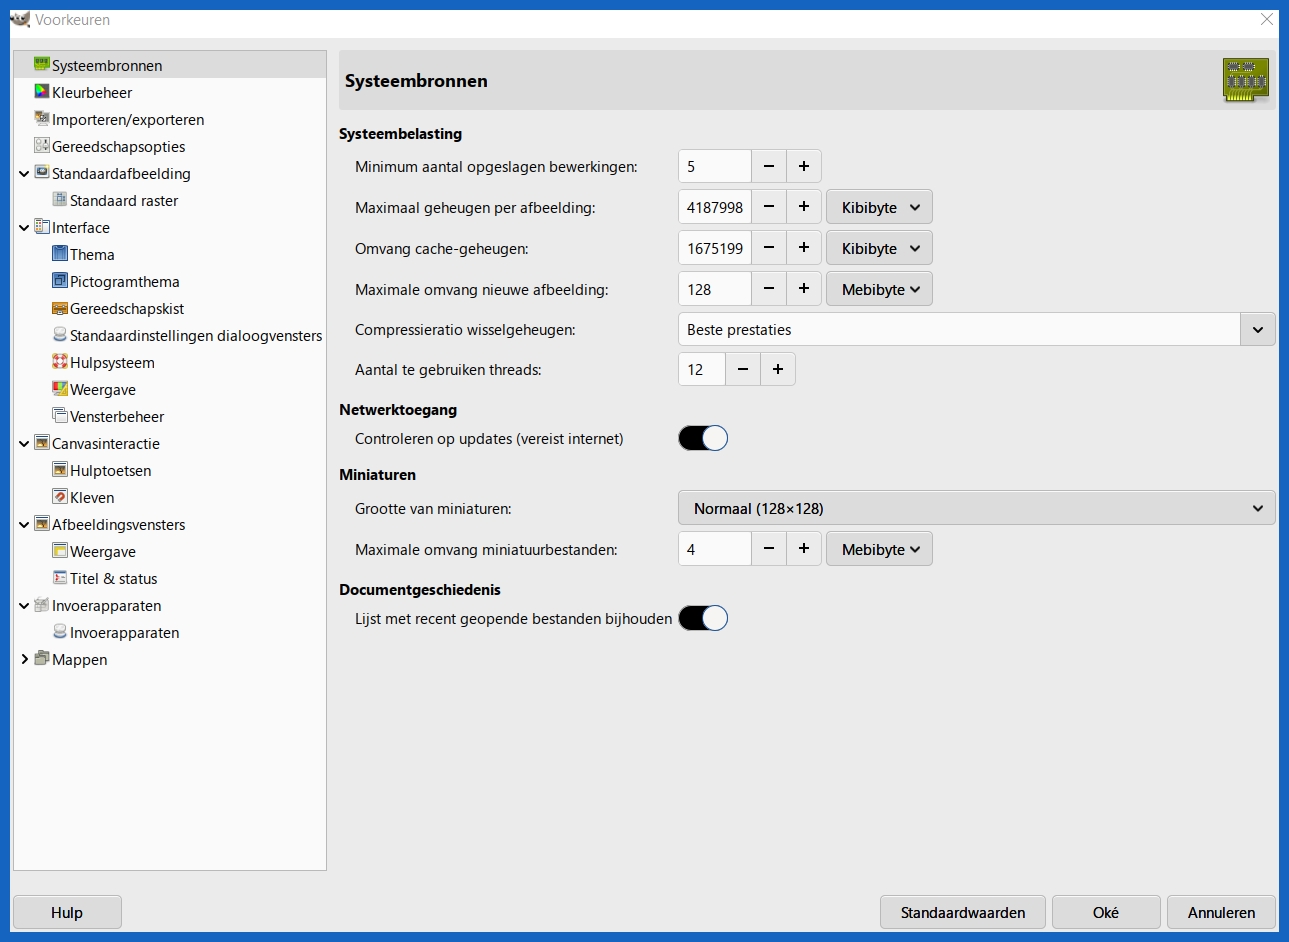Select the Titel & status tree item label
The width and height of the screenshot is (1289, 942).
tap(114, 578)
